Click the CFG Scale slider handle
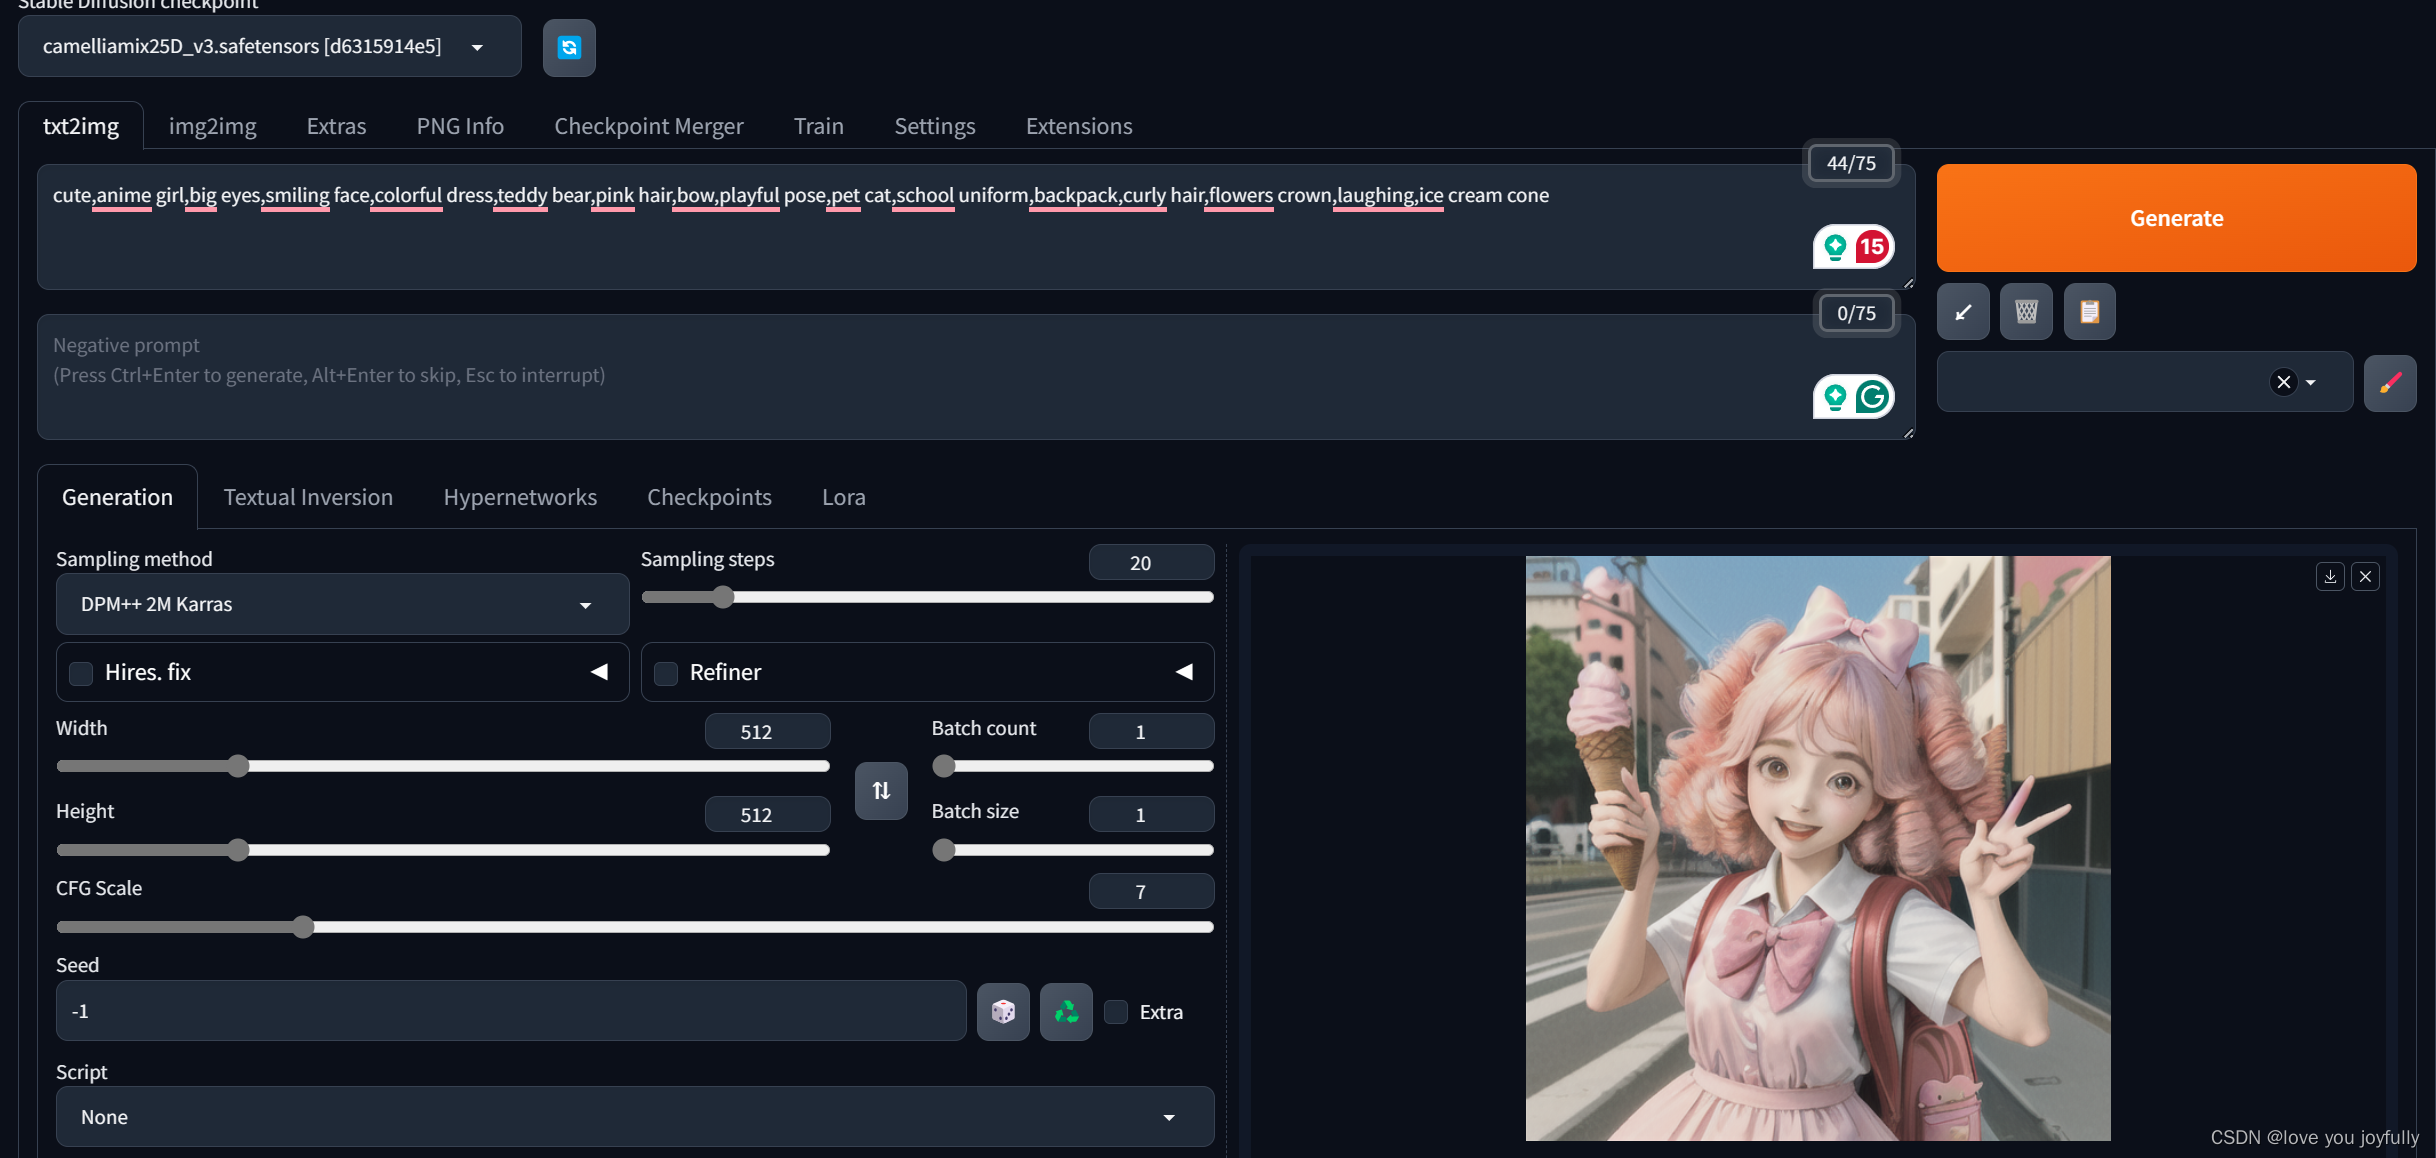The image size is (2436, 1158). click(x=303, y=927)
